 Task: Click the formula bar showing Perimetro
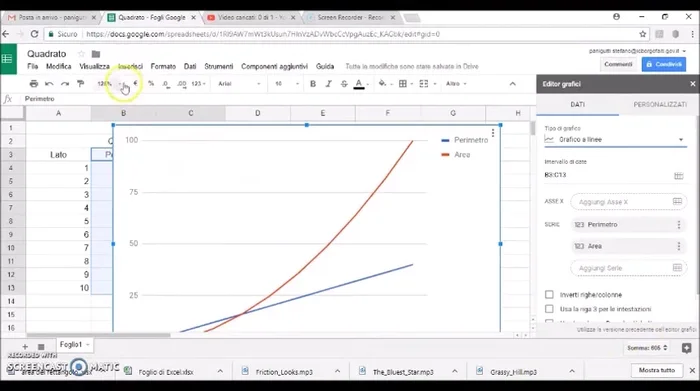tap(277, 99)
